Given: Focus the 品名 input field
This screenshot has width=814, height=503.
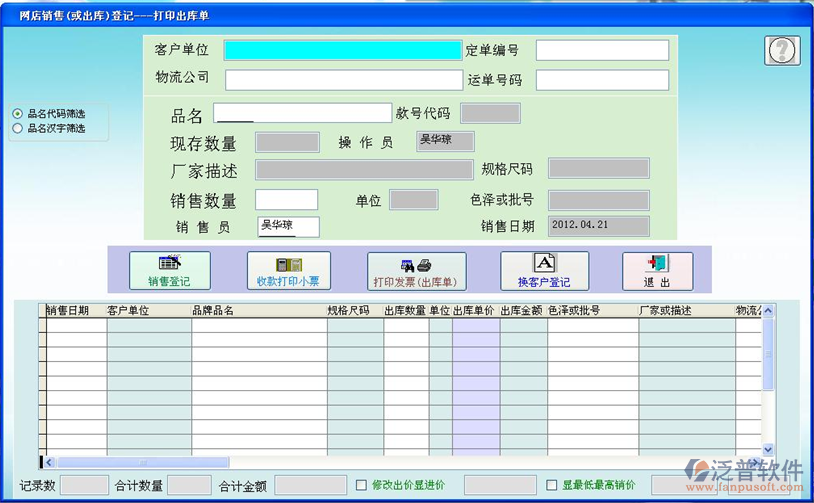Looking at the screenshot, I should tap(303, 113).
